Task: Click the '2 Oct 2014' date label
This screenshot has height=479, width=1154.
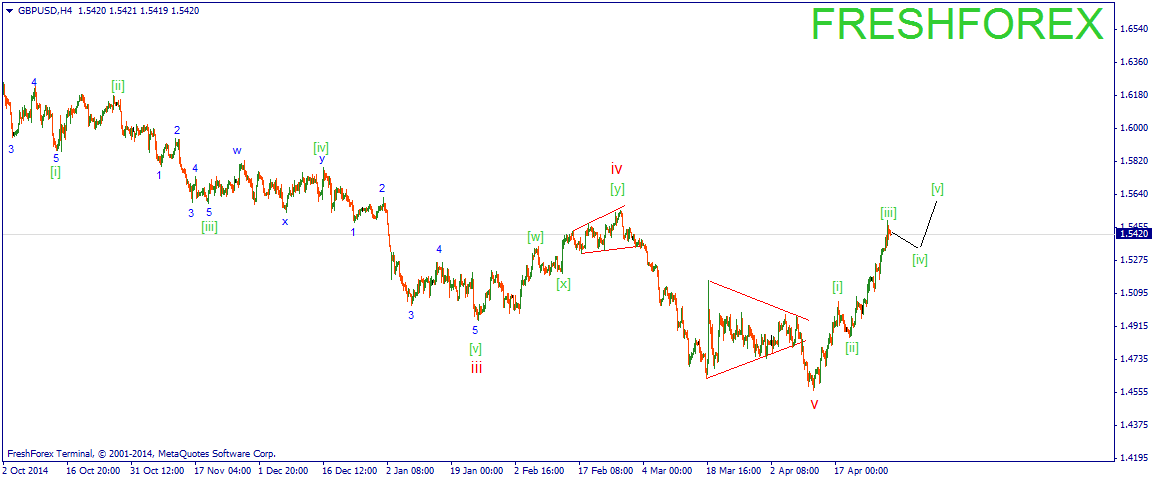Action: point(26,469)
